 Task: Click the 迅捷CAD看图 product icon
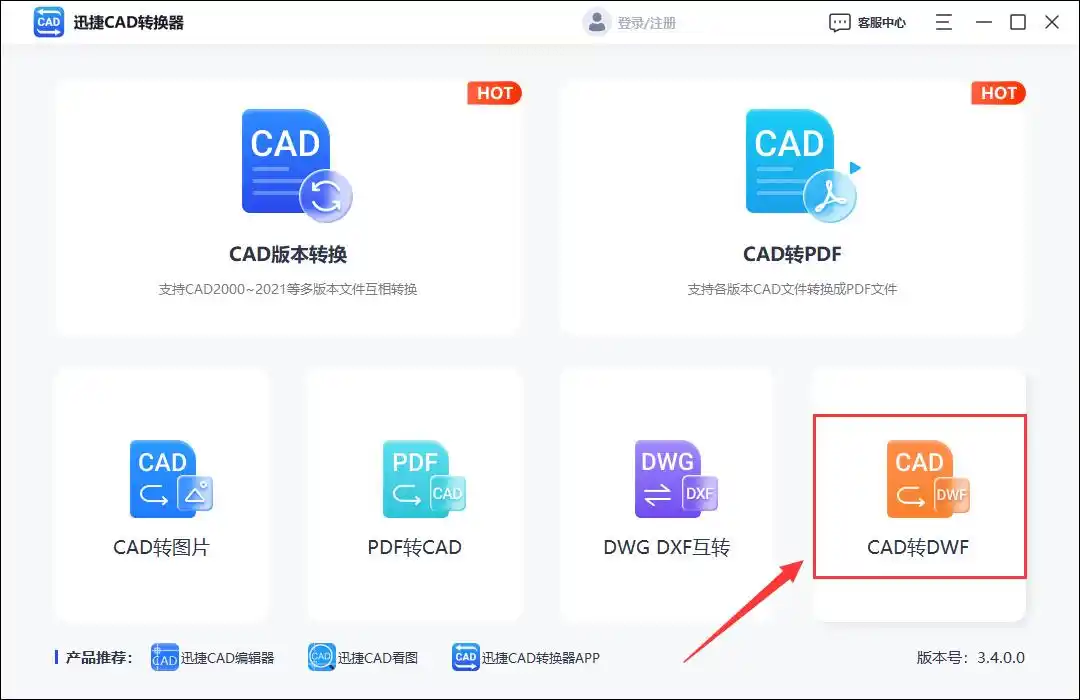[322, 657]
